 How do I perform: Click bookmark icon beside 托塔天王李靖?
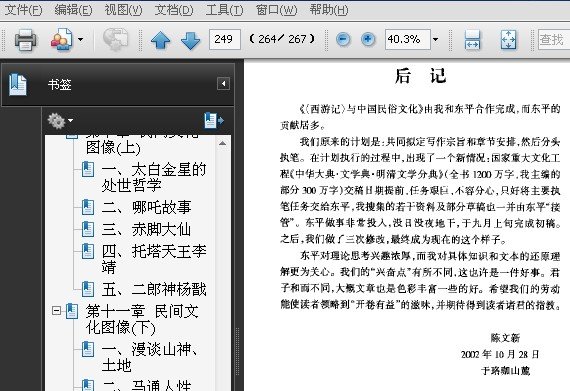click(x=88, y=251)
